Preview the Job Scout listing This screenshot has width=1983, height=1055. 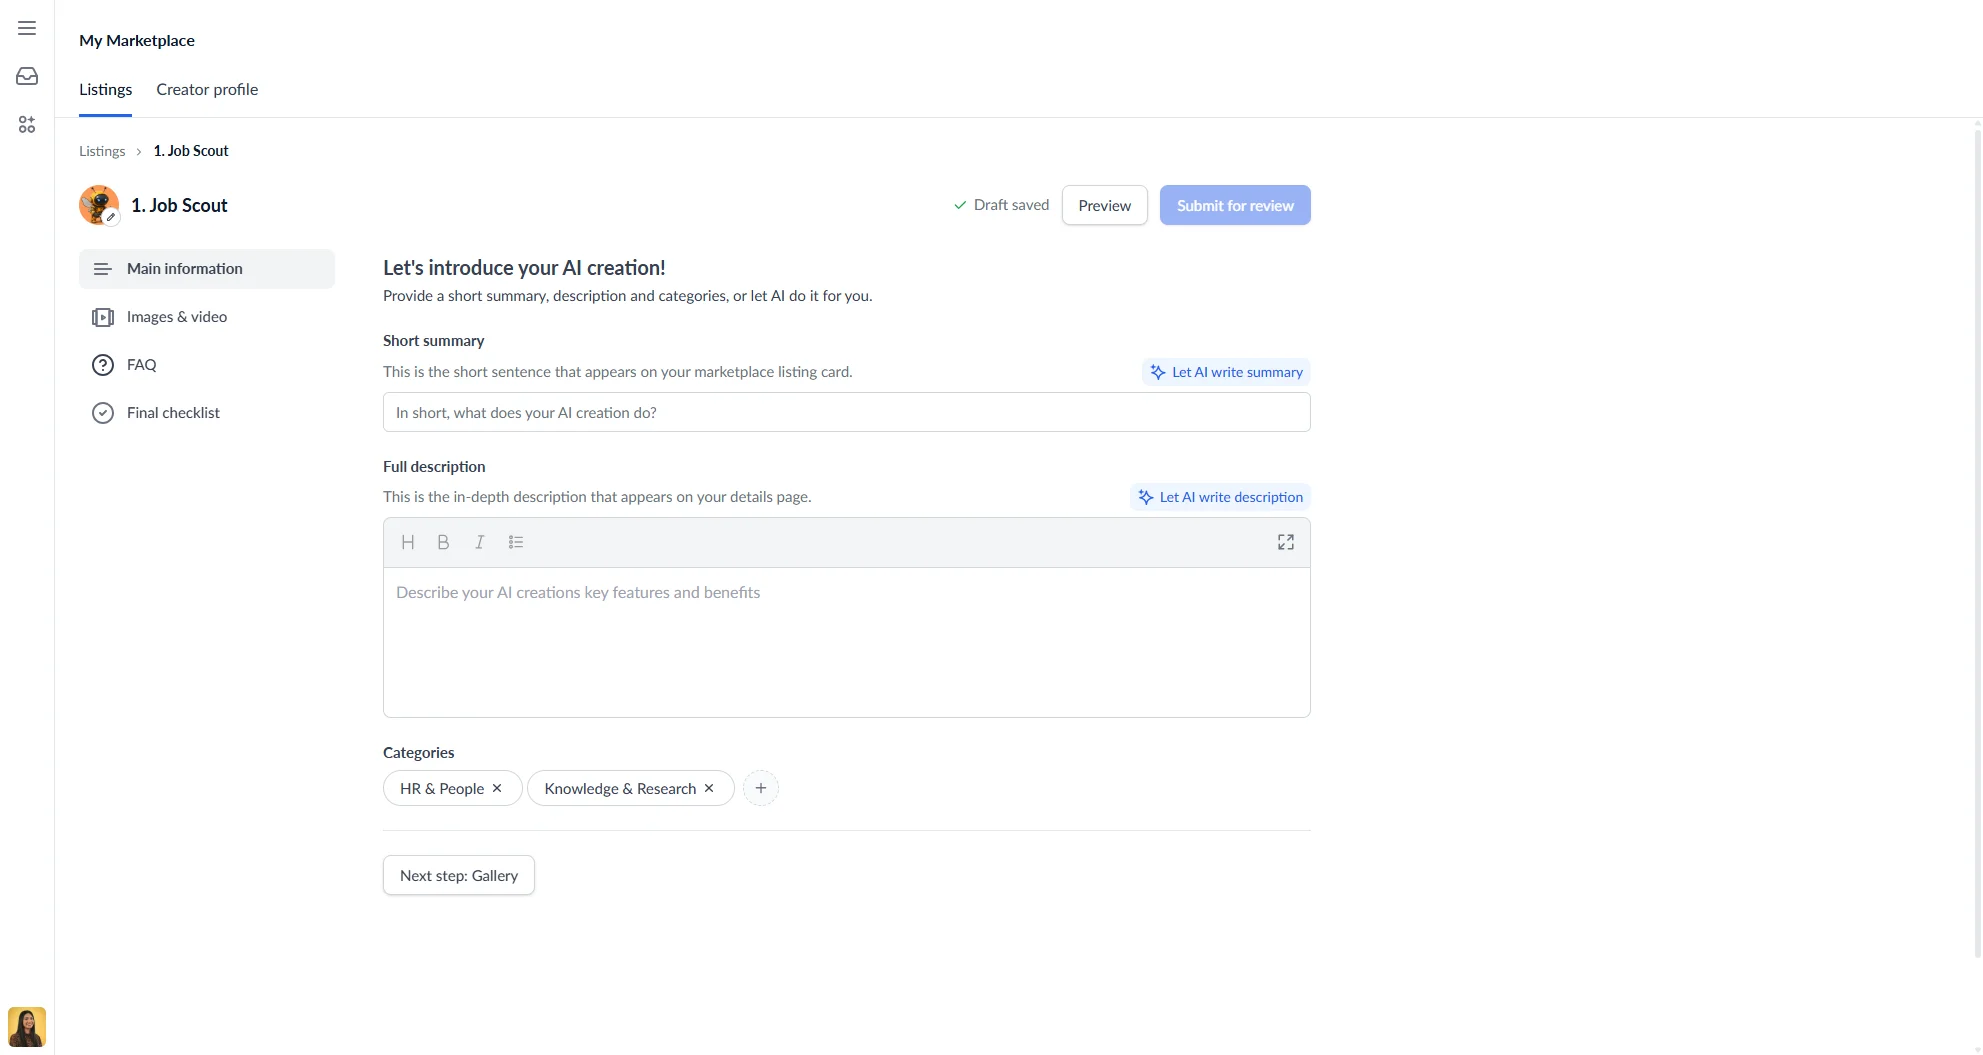[x=1104, y=204]
